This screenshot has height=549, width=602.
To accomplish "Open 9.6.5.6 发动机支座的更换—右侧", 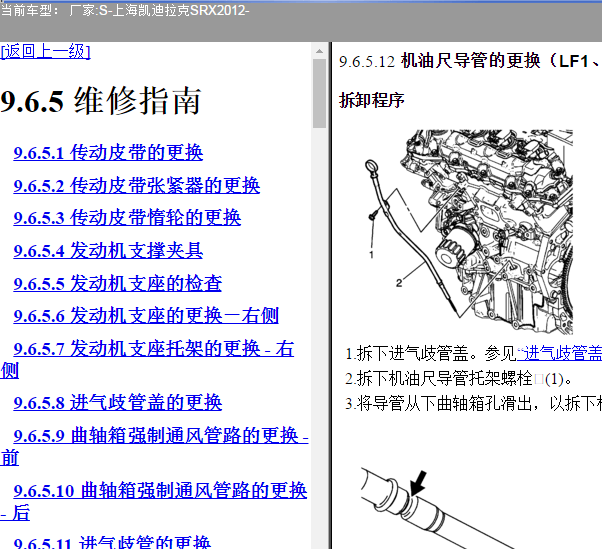I will [146, 316].
